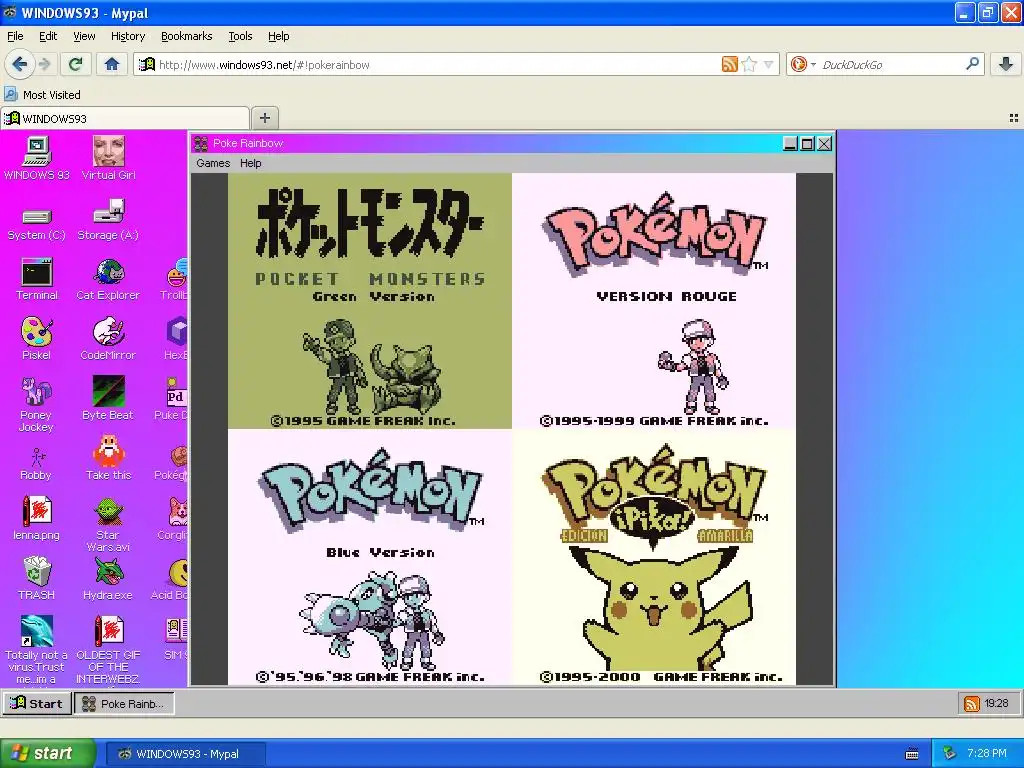This screenshot has width=1024, height=768.
Task: Open the browser Downloads arrow button
Action: (x=1006, y=64)
